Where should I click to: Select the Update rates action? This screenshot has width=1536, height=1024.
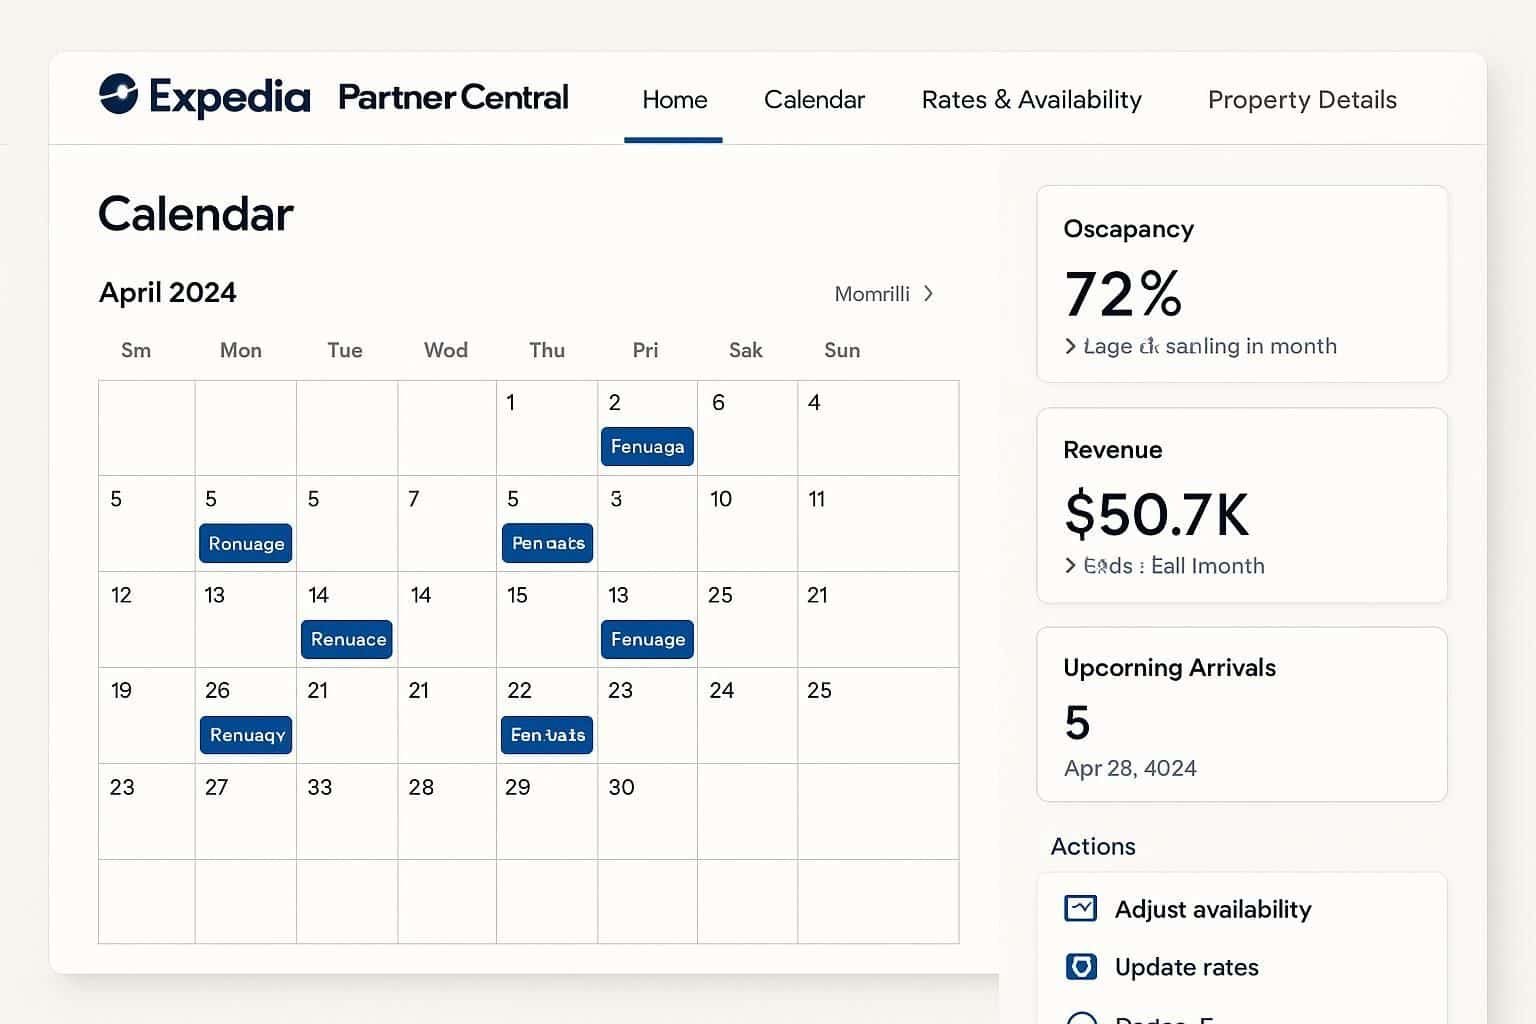1186,967
